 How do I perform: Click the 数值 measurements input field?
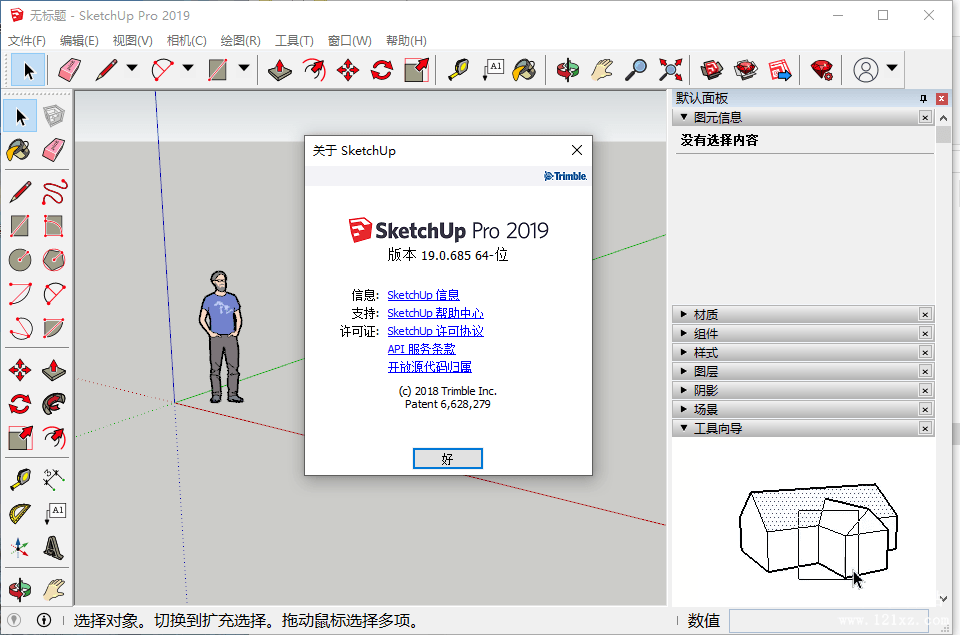click(829, 621)
